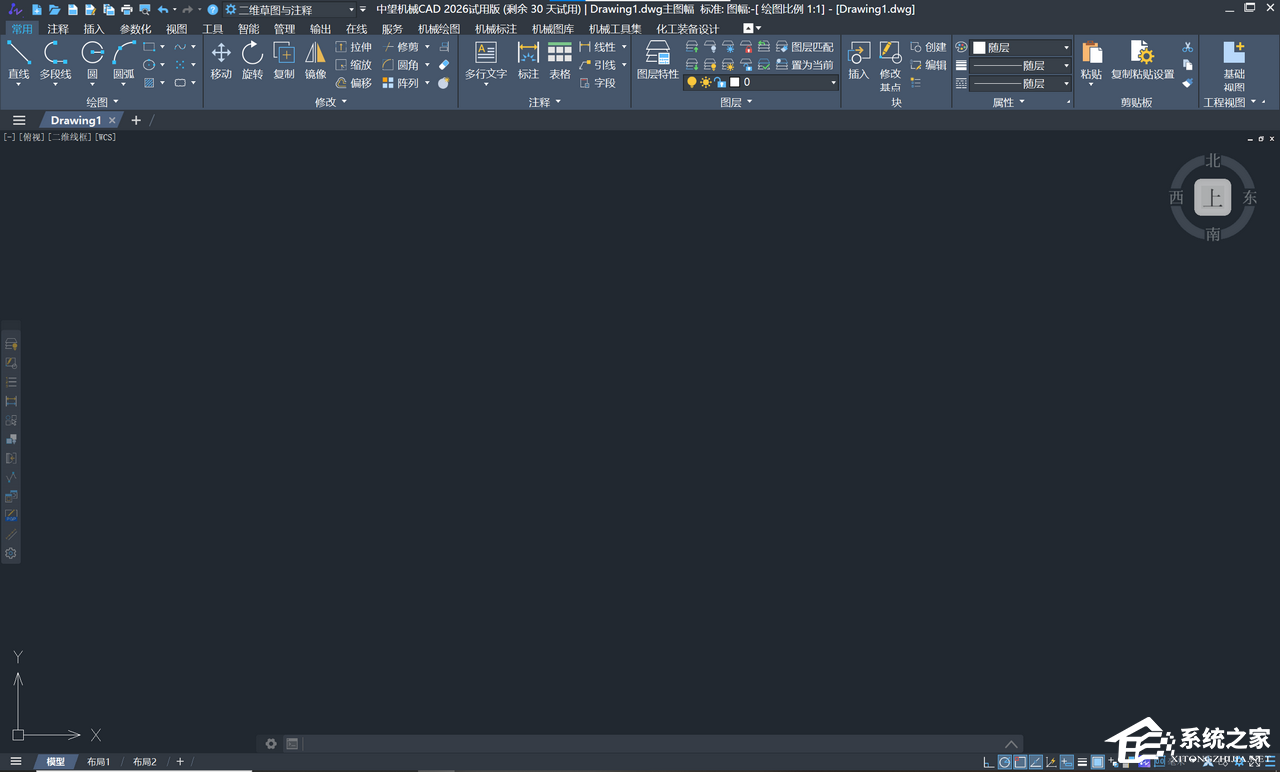Select the 圆角 fillet tool
The height and width of the screenshot is (772, 1280).
[x=401, y=65]
